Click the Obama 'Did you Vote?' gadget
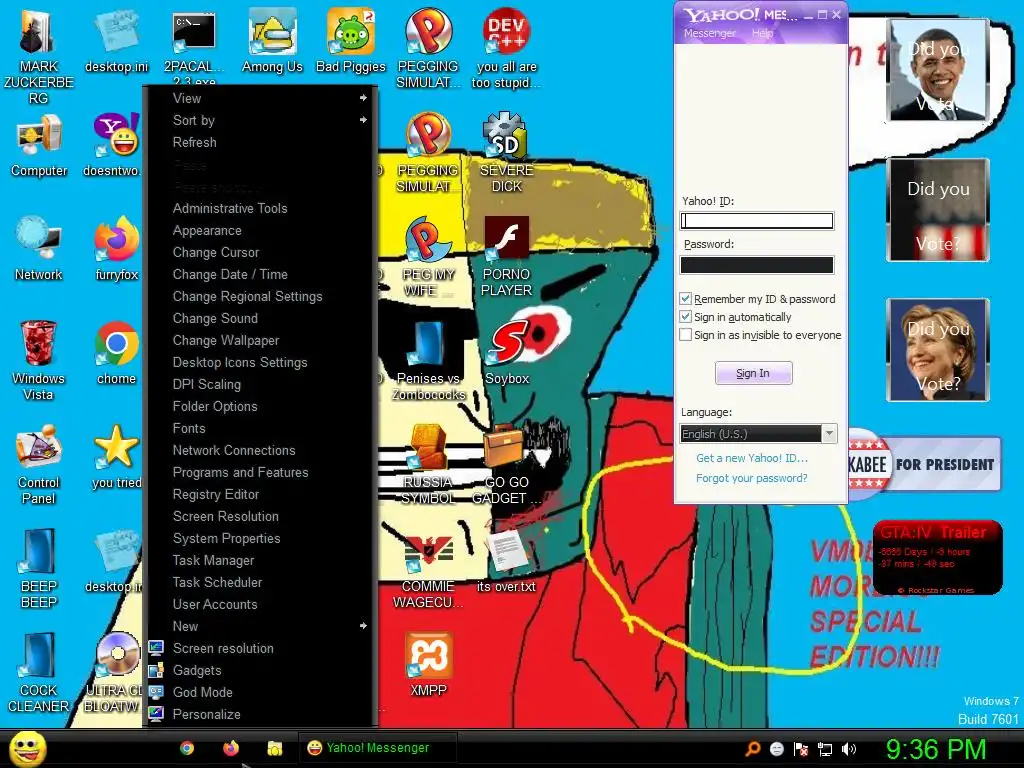The height and width of the screenshot is (768, 1024). pos(938,70)
